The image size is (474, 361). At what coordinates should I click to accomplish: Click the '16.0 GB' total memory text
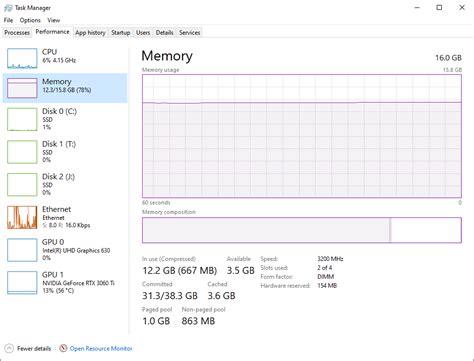[x=448, y=58]
